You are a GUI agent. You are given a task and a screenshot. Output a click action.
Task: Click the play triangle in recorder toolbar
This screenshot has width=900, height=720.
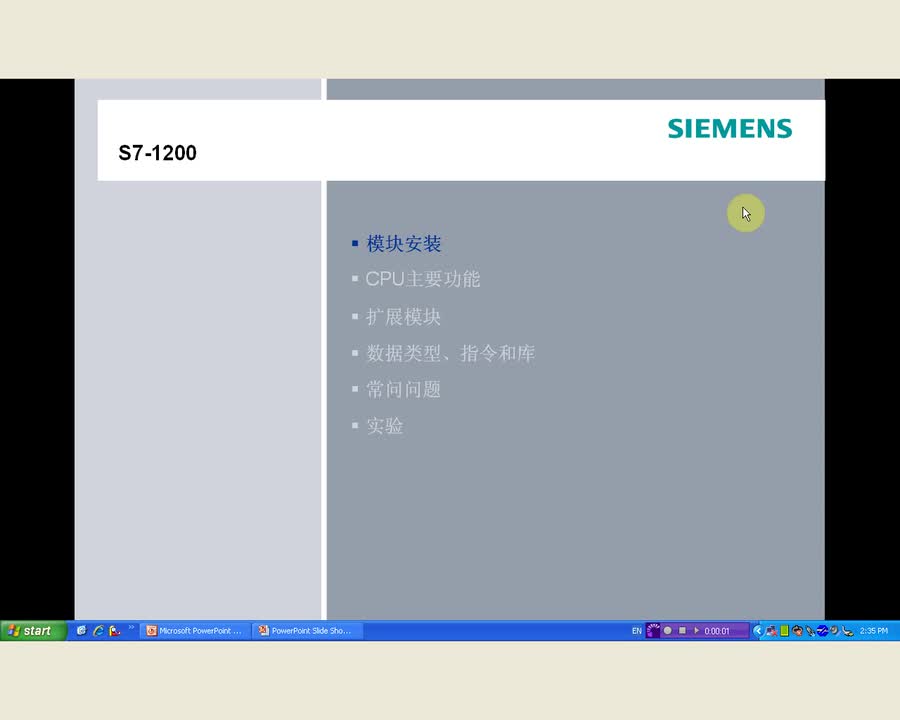pyautogui.click(x=696, y=630)
